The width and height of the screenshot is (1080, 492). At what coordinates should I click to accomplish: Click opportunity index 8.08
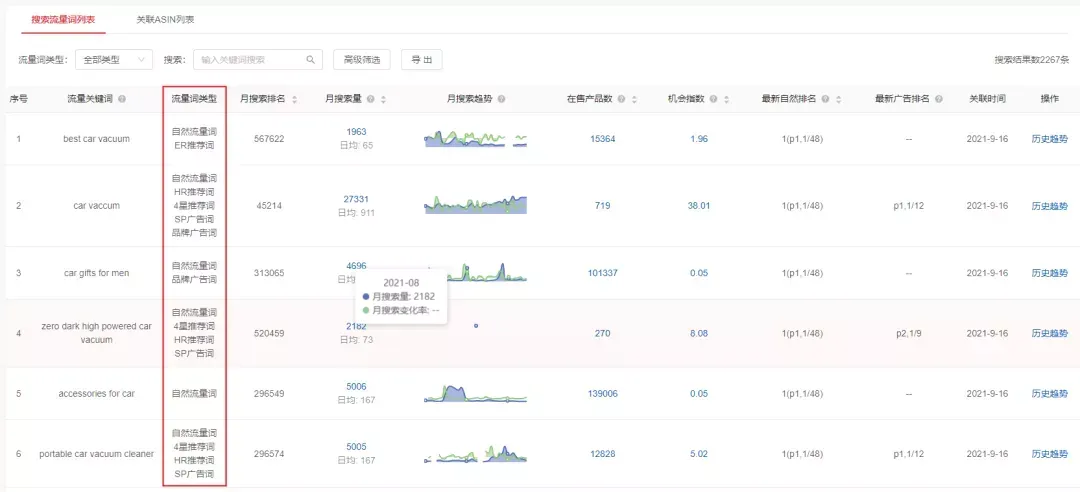(699, 334)
